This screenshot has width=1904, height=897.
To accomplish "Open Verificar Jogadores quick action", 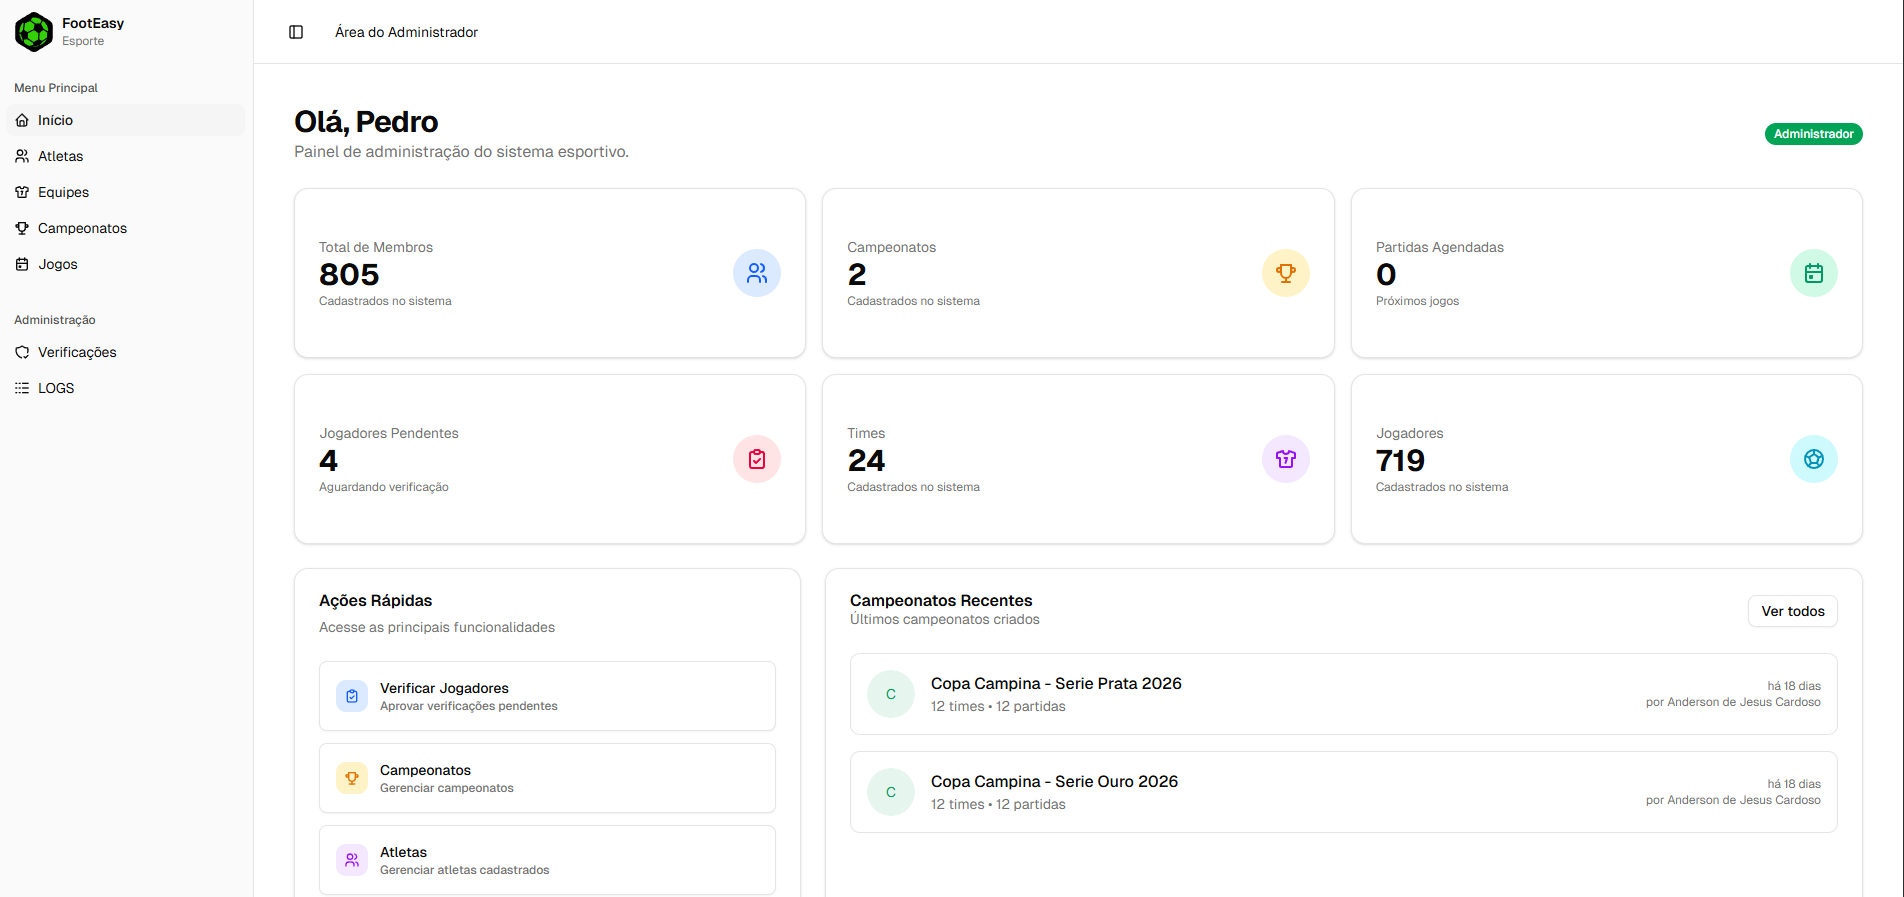I will pyautogui.click(x=547, y=696).
